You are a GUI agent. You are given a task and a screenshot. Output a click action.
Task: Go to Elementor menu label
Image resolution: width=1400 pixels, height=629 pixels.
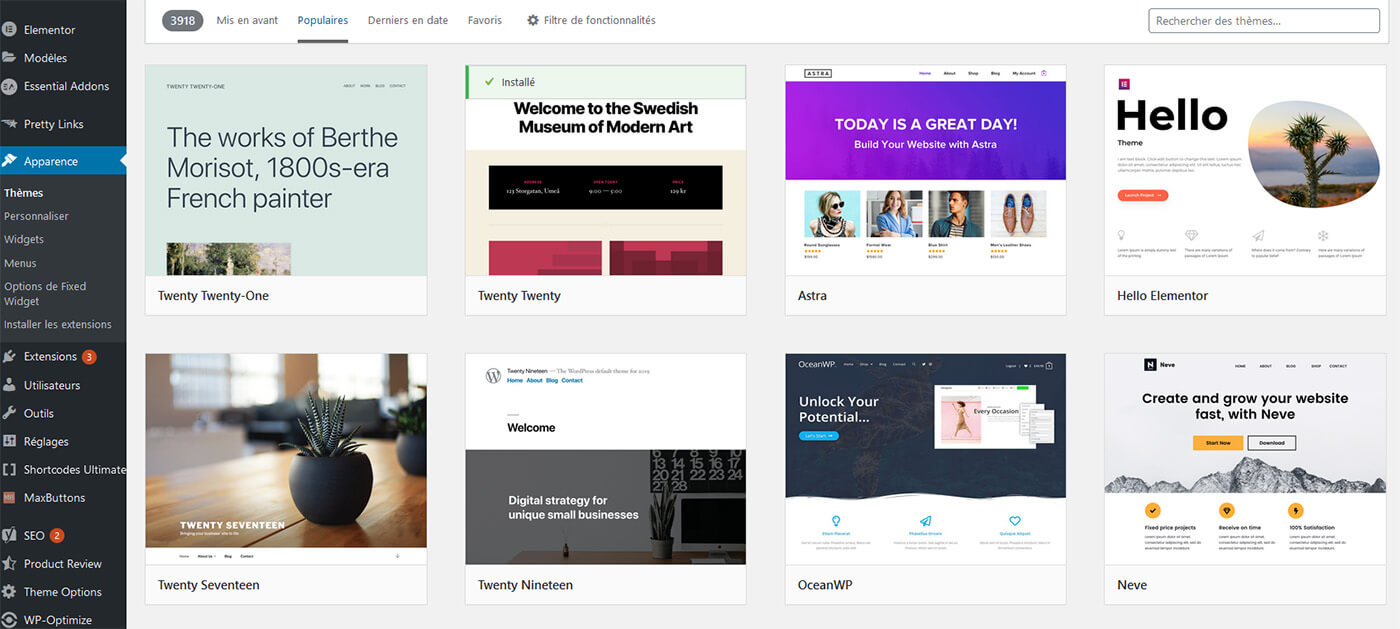(50, 30)
